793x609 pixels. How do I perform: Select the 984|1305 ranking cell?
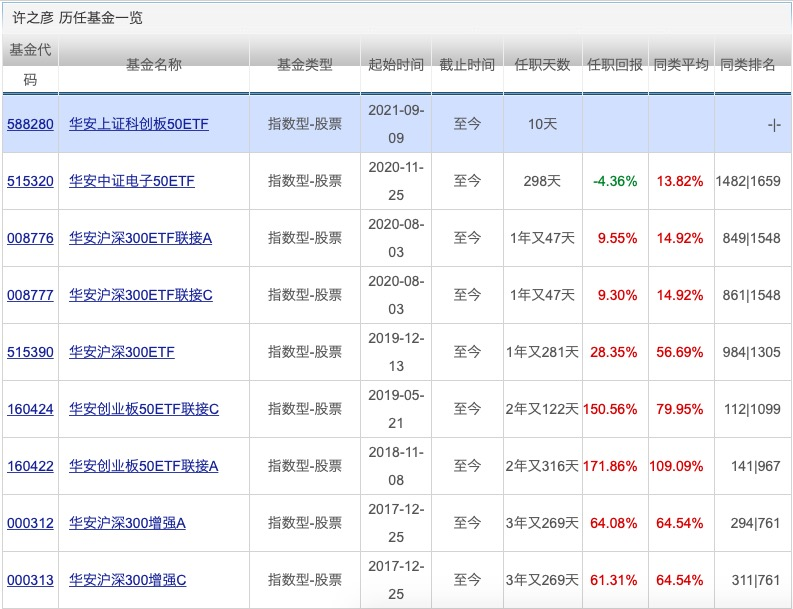point(752,353)
